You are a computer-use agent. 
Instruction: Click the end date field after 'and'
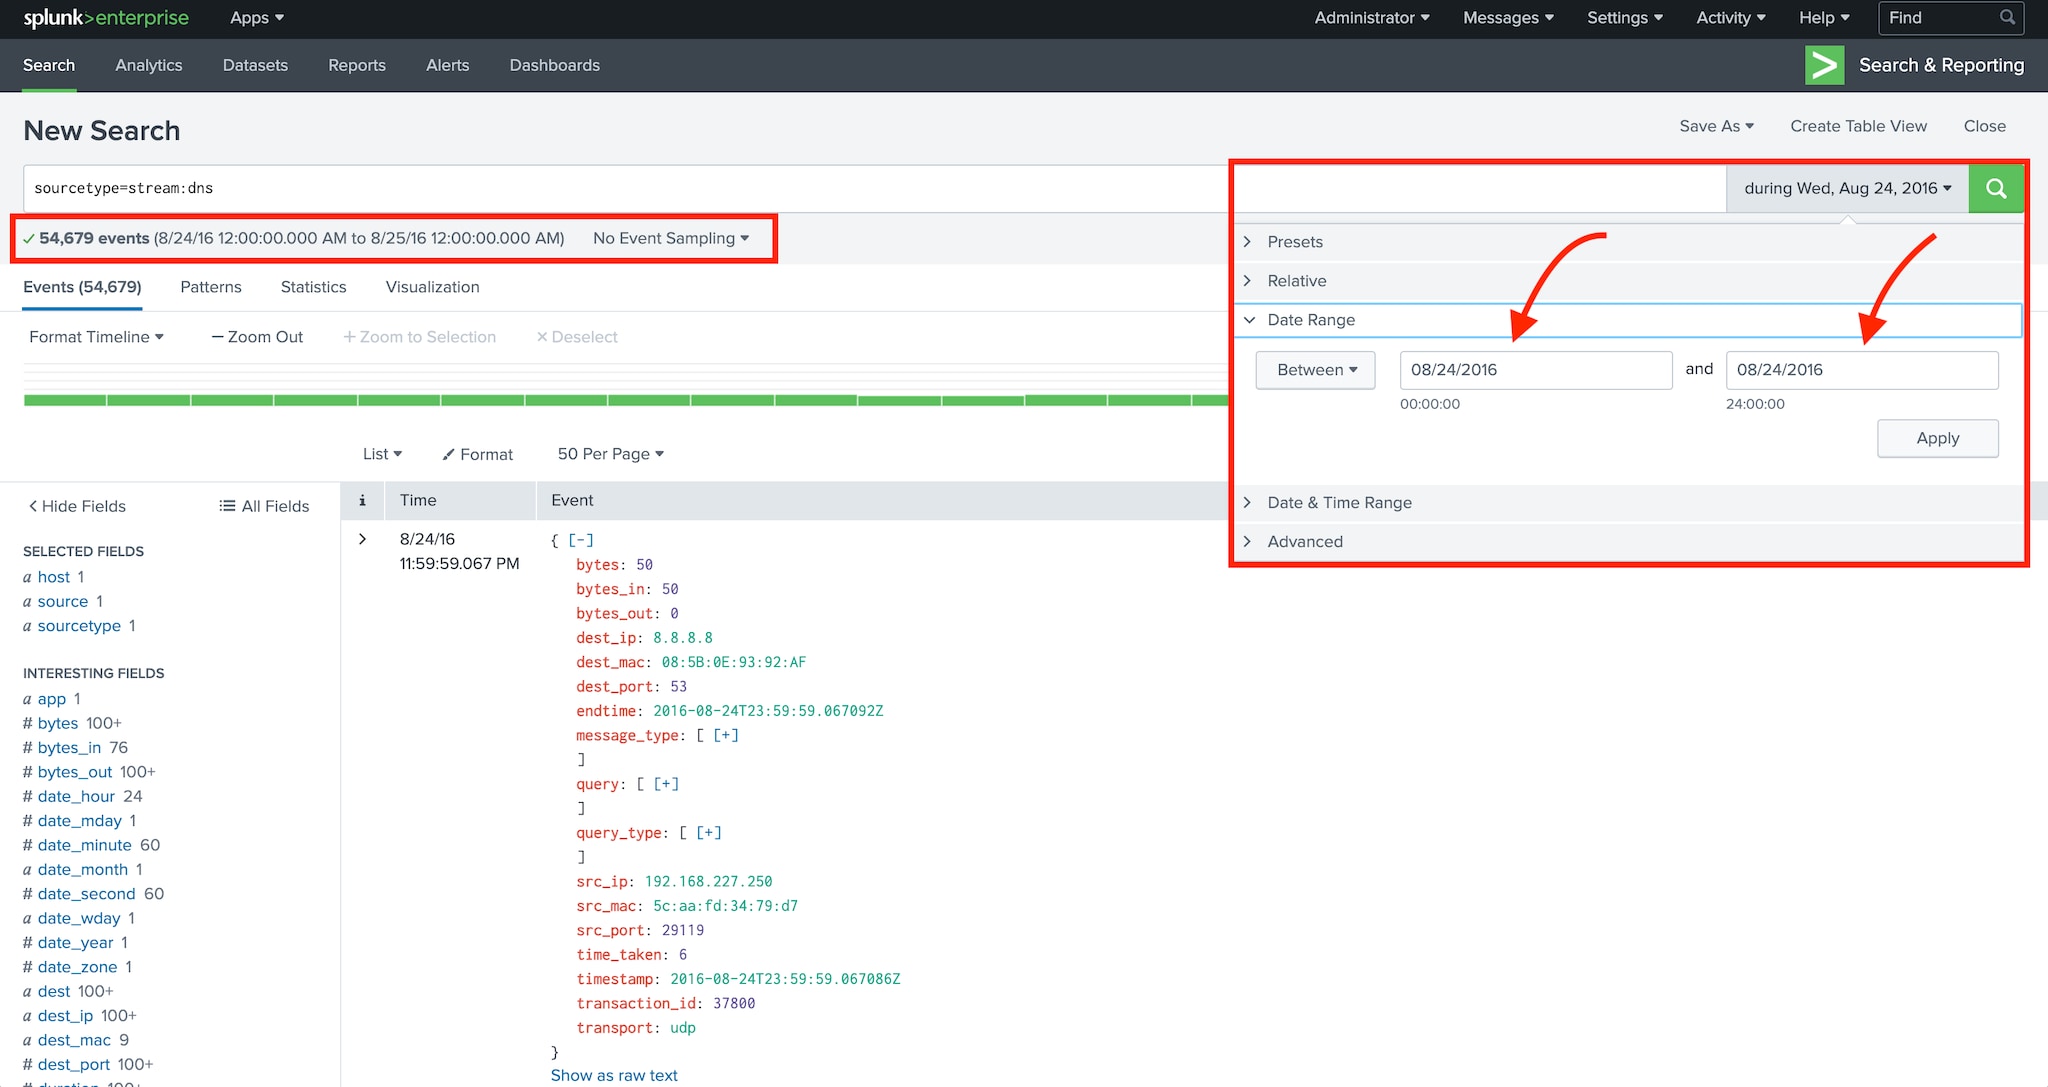point(1862,370)
